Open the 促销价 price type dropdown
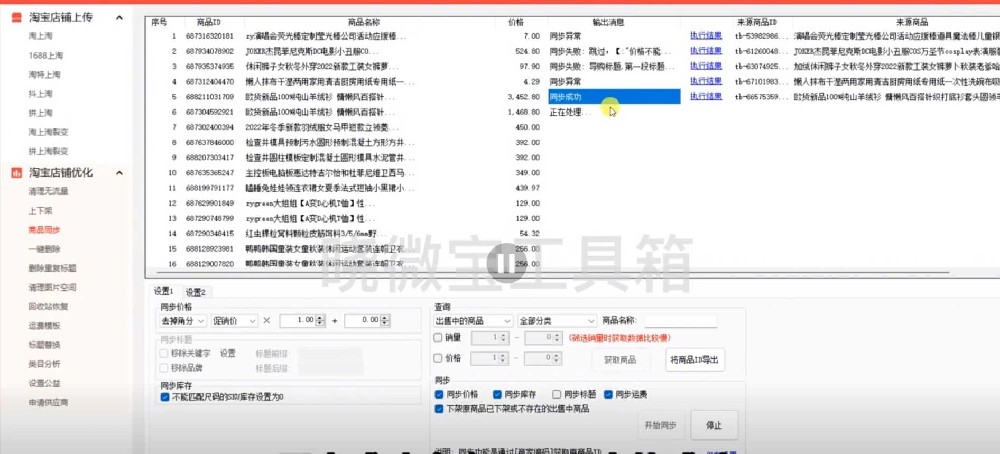 (x=235, y=321)
